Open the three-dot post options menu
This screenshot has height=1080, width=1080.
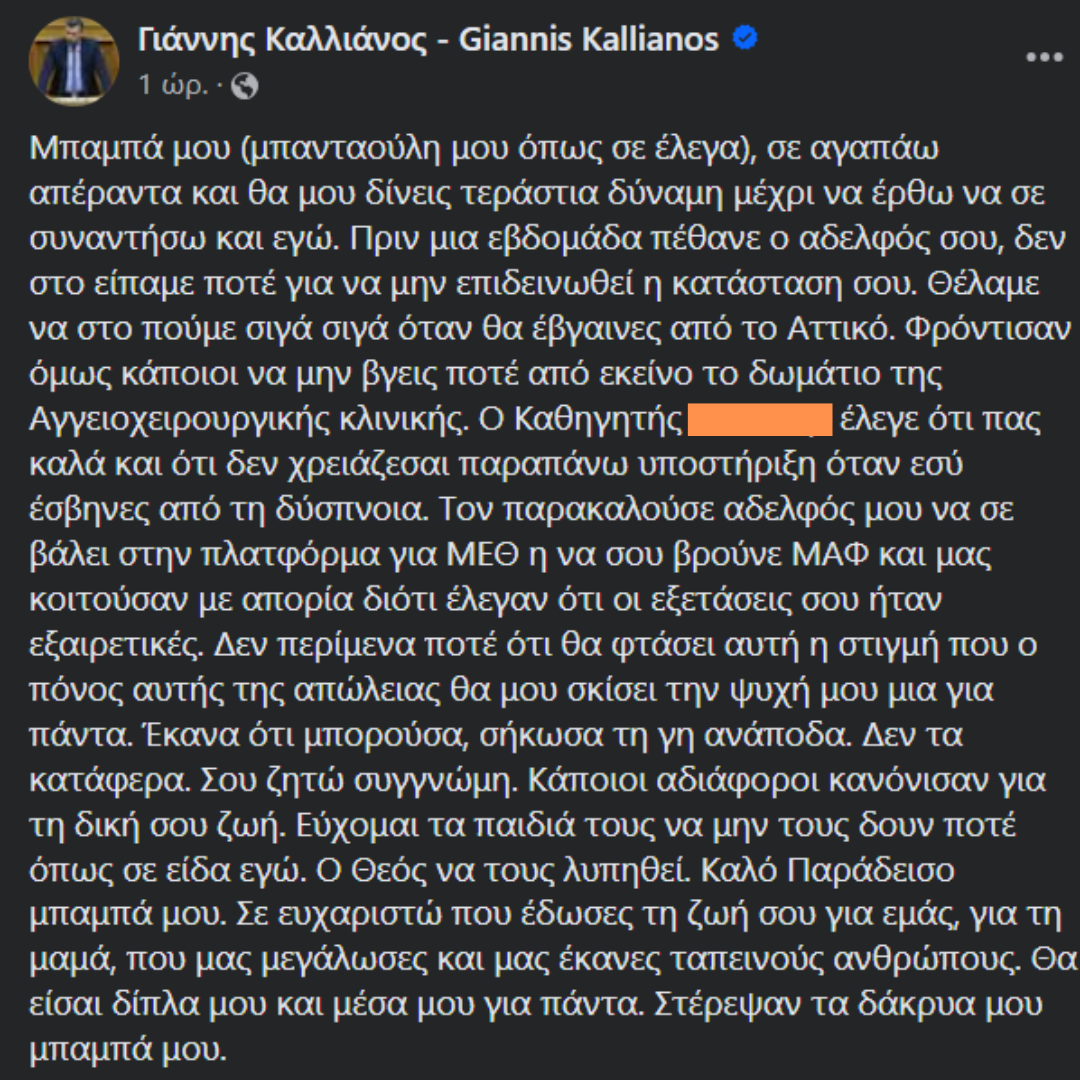[1044, 57]
